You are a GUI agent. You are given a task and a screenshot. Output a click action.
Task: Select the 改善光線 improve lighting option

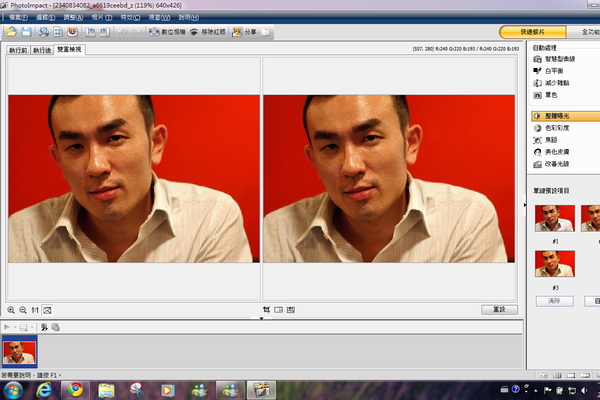point(551,164)
